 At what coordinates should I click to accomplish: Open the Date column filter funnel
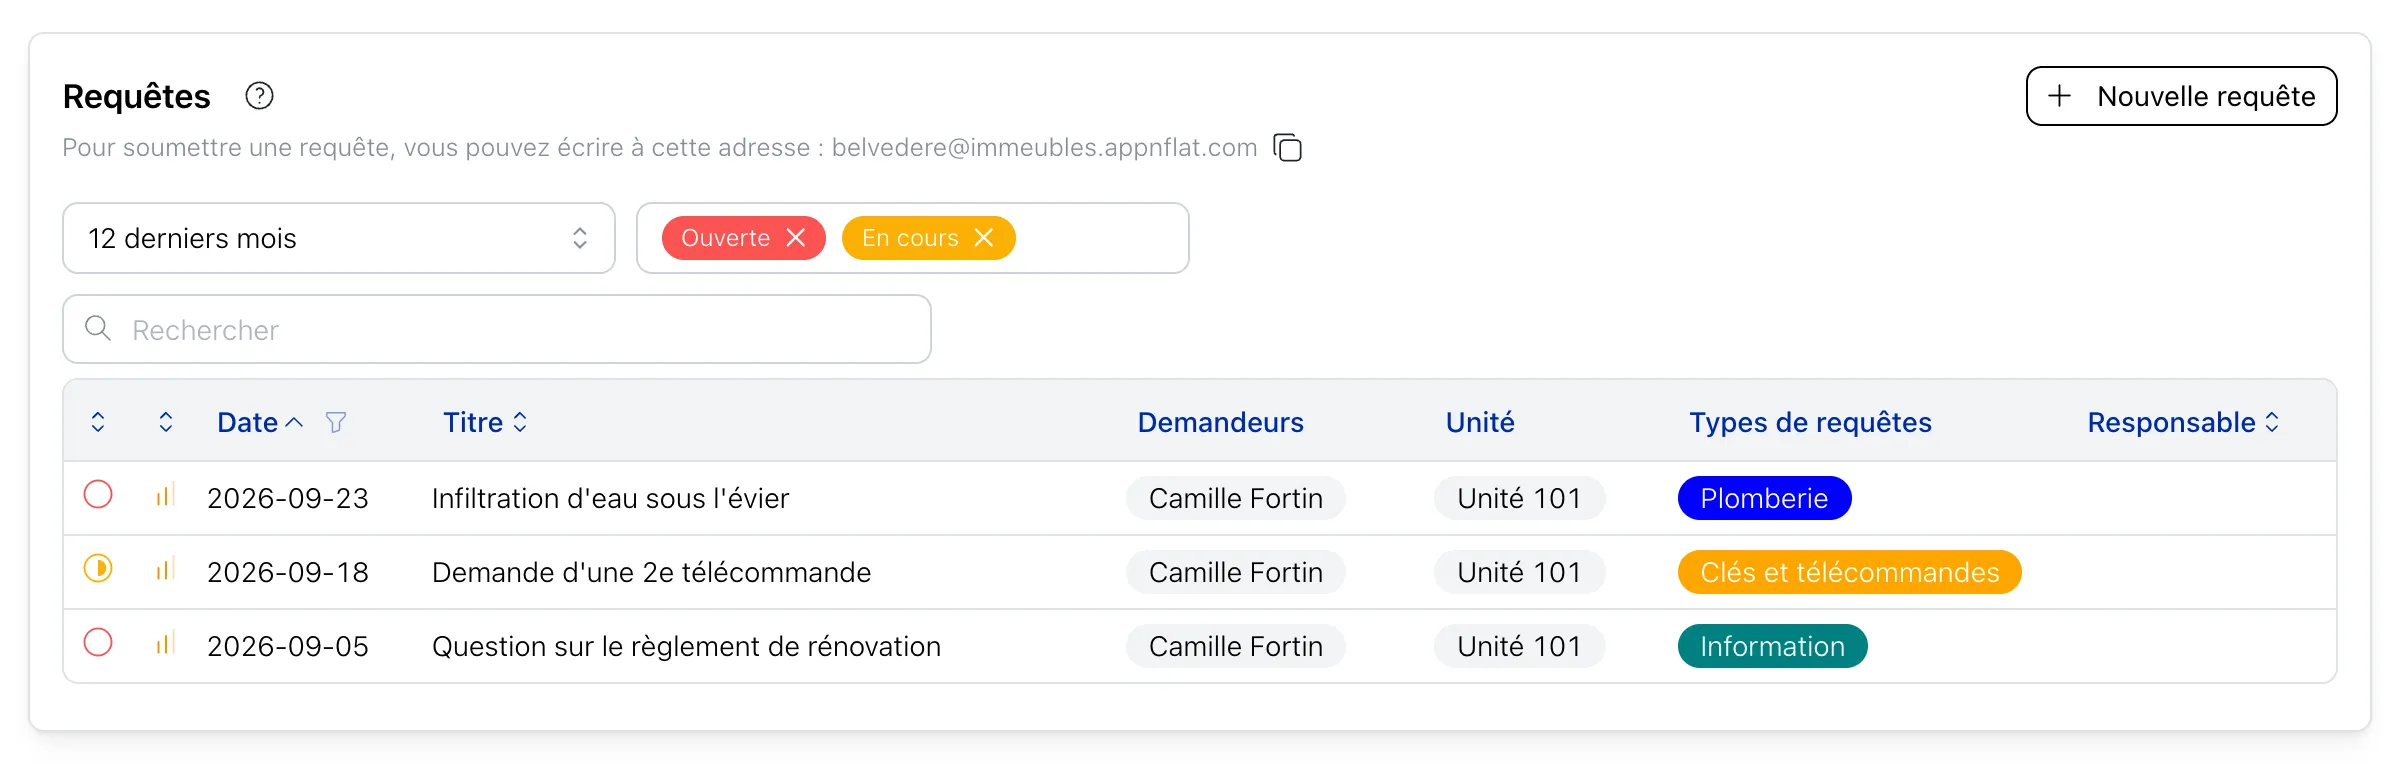click(x=336, y=422)
